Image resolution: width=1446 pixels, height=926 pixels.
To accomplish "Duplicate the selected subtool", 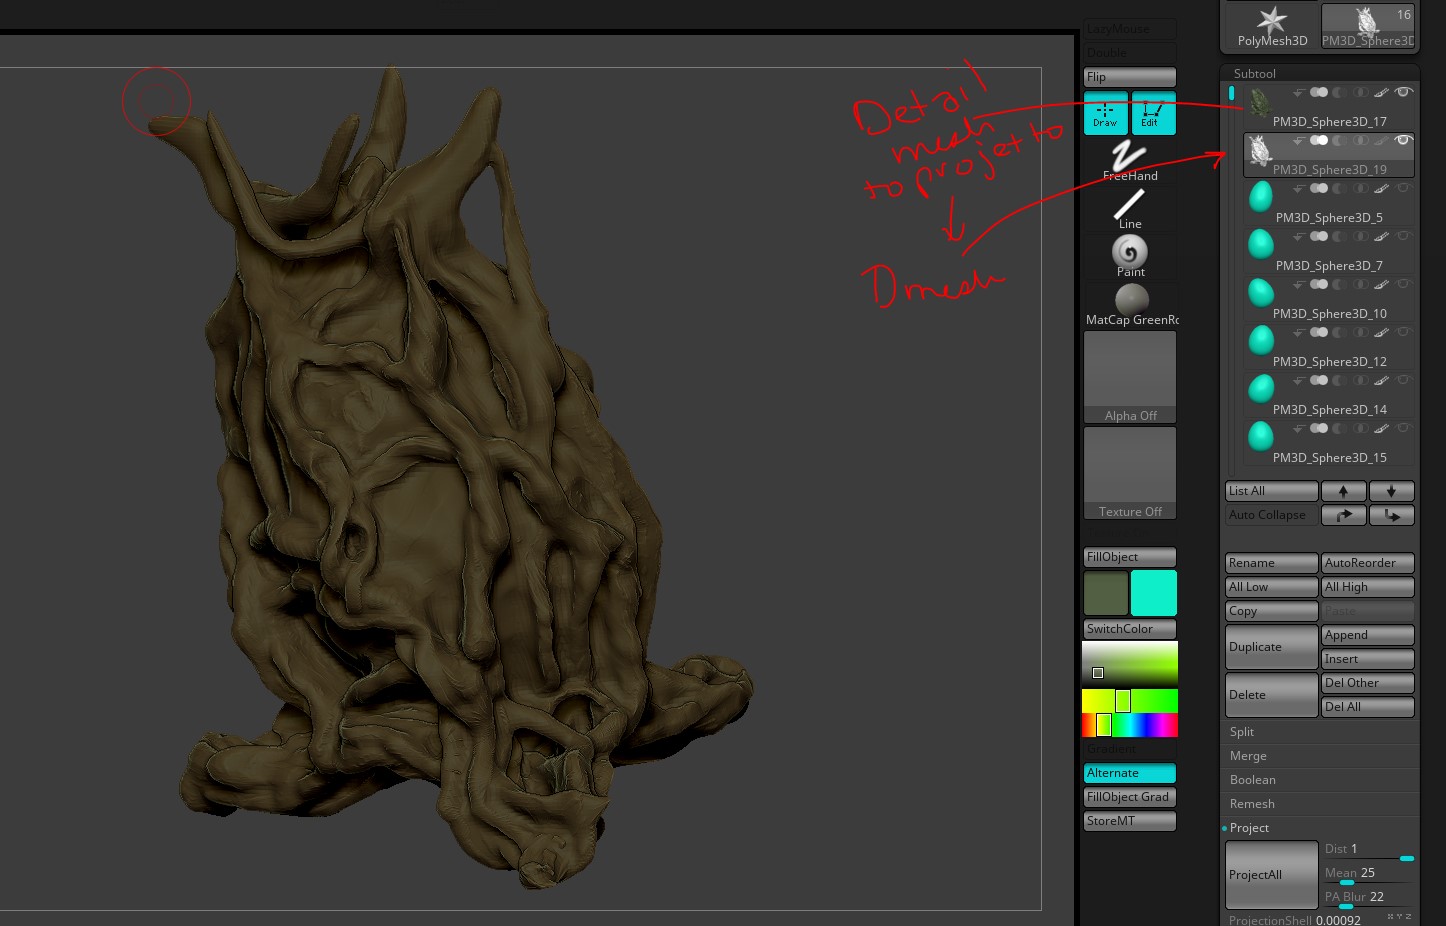I will pyautogui.click(x=1271, y=646).
